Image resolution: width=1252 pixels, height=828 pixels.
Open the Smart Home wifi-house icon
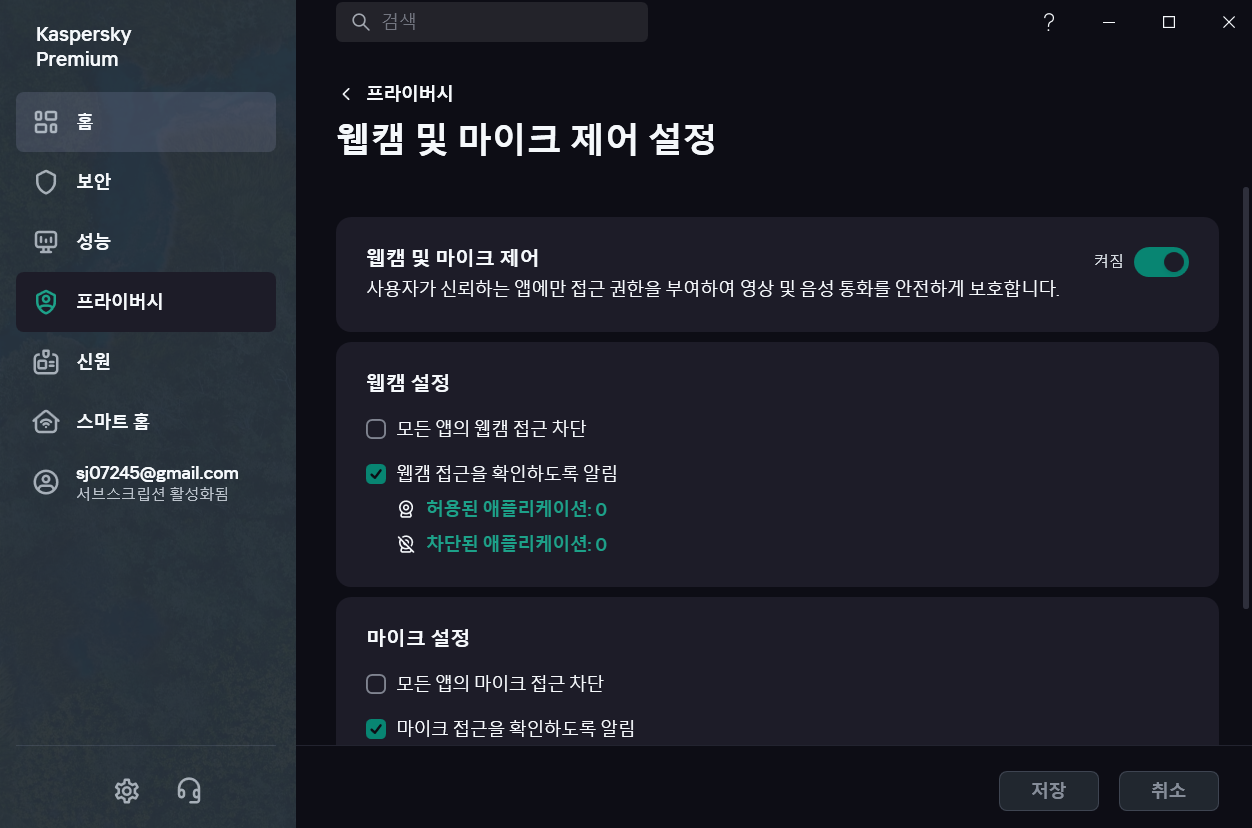[46, 422]
